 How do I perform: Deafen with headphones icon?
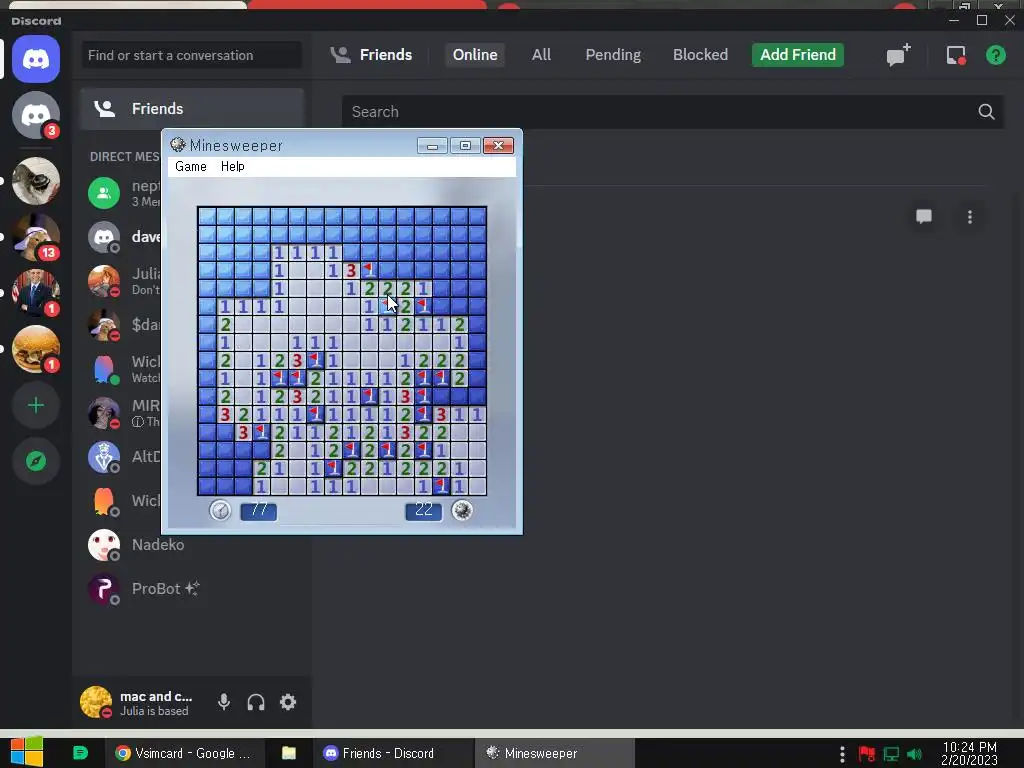coord(256,702)
